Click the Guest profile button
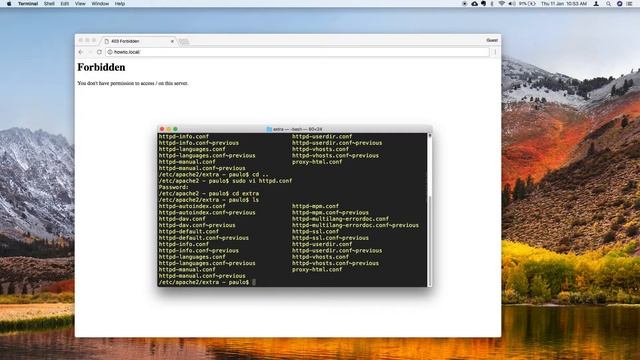The height and width of the screenshot is (360, 640). (x=492, y=40)
